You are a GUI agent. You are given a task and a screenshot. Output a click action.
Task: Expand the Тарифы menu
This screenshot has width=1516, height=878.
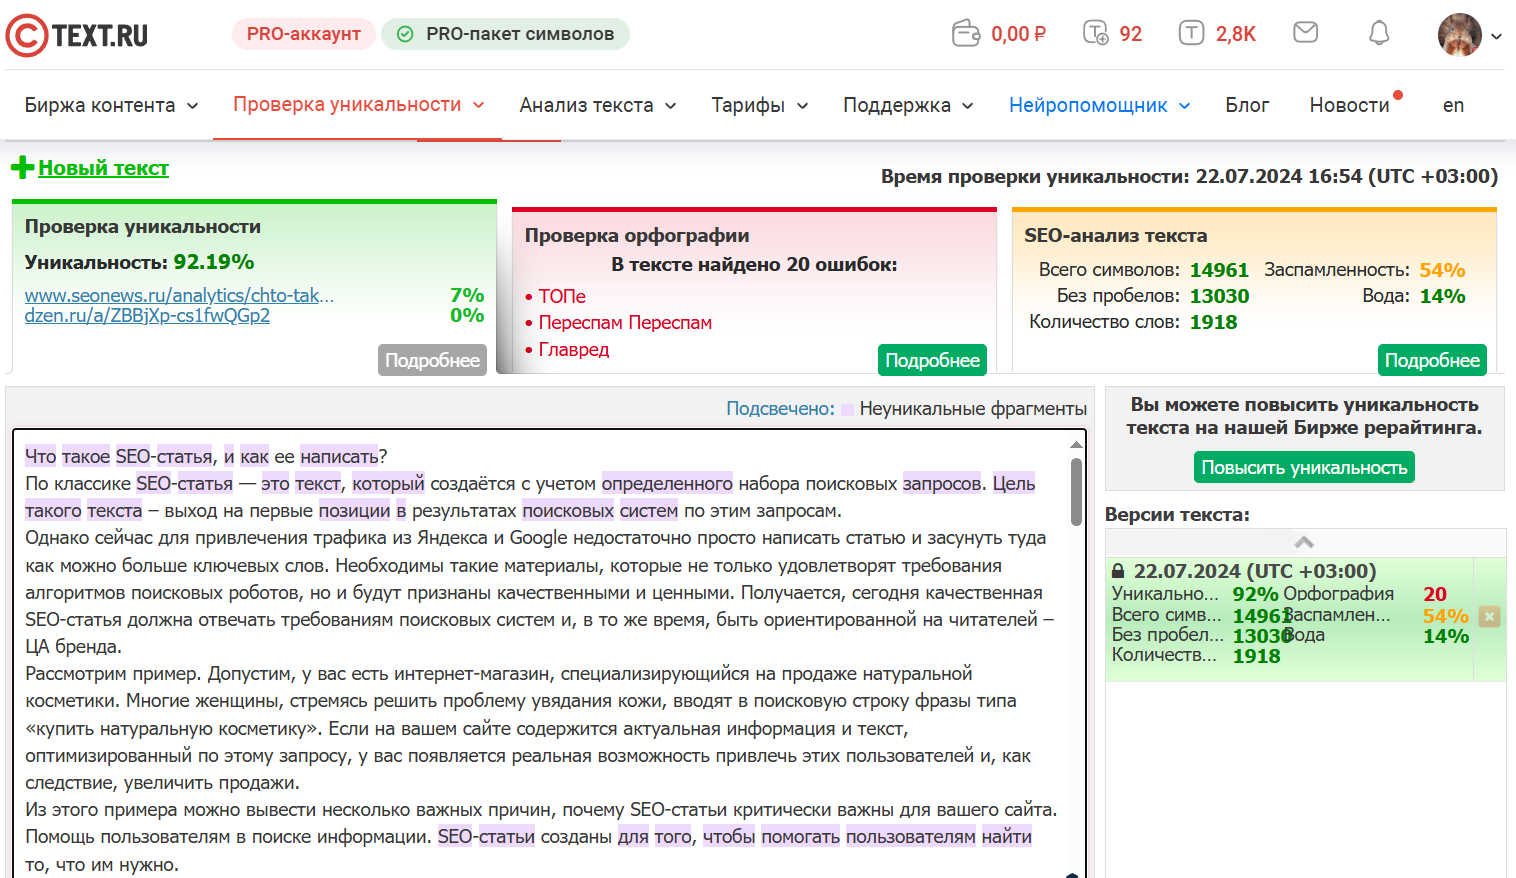tap(759, 105)
